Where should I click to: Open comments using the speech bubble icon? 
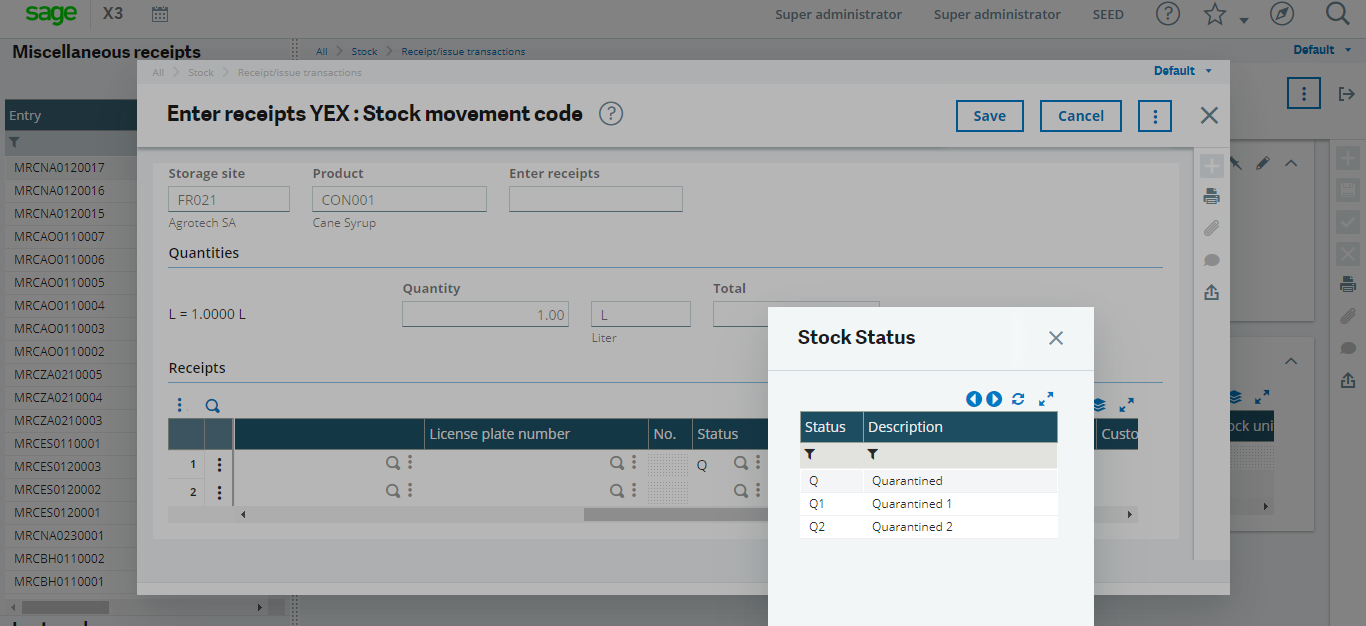coord(1211,260)
